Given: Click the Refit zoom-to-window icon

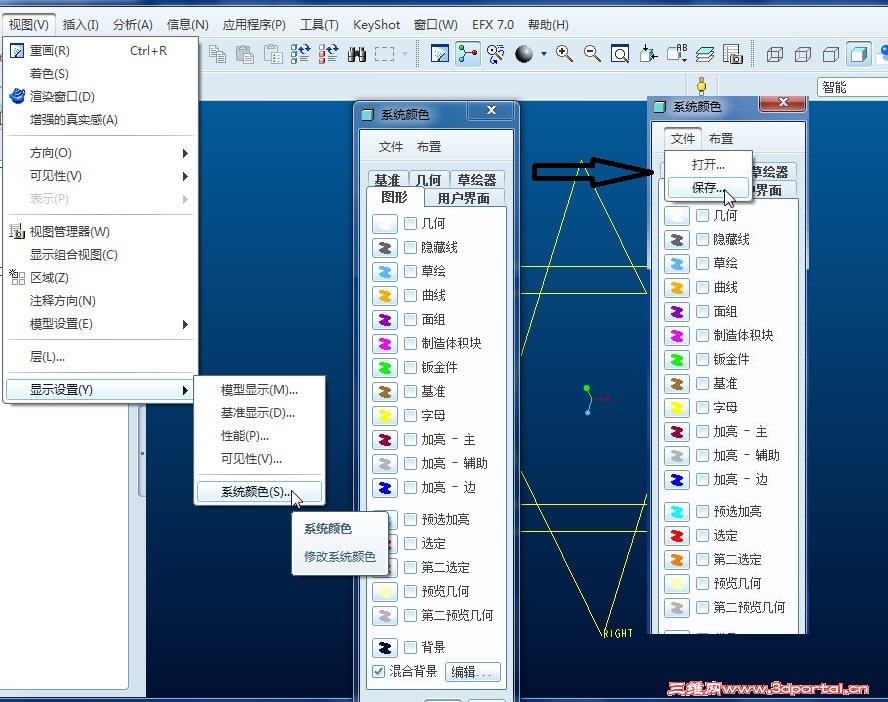Looking at the screenshot, I should (620, 54).
